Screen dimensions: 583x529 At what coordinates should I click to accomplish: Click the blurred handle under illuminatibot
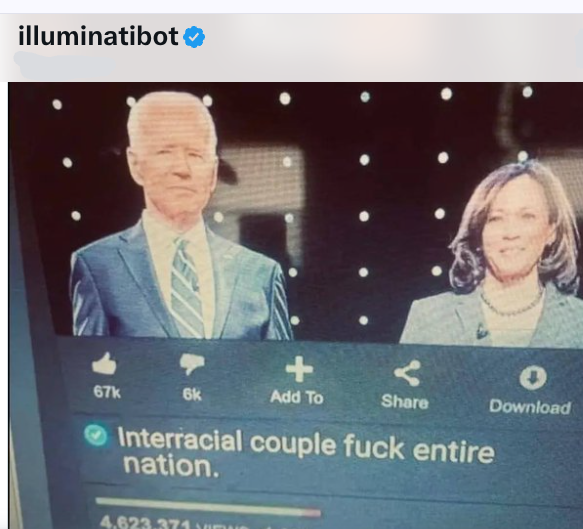tap(63, 63)
